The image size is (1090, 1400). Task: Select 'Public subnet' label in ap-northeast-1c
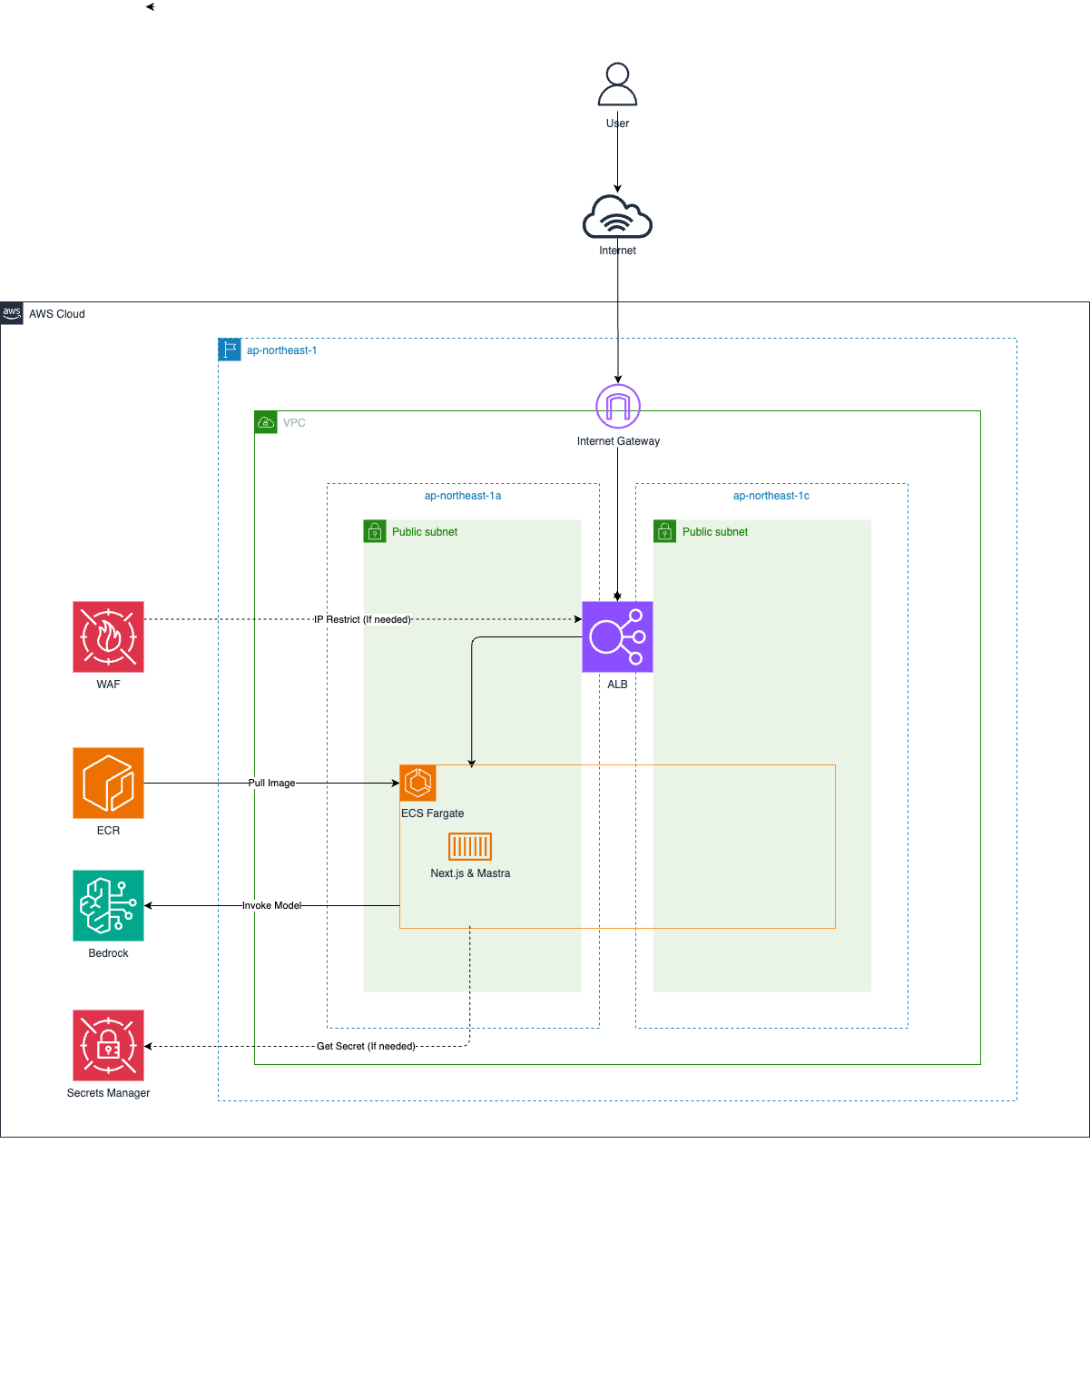point(715,532)
